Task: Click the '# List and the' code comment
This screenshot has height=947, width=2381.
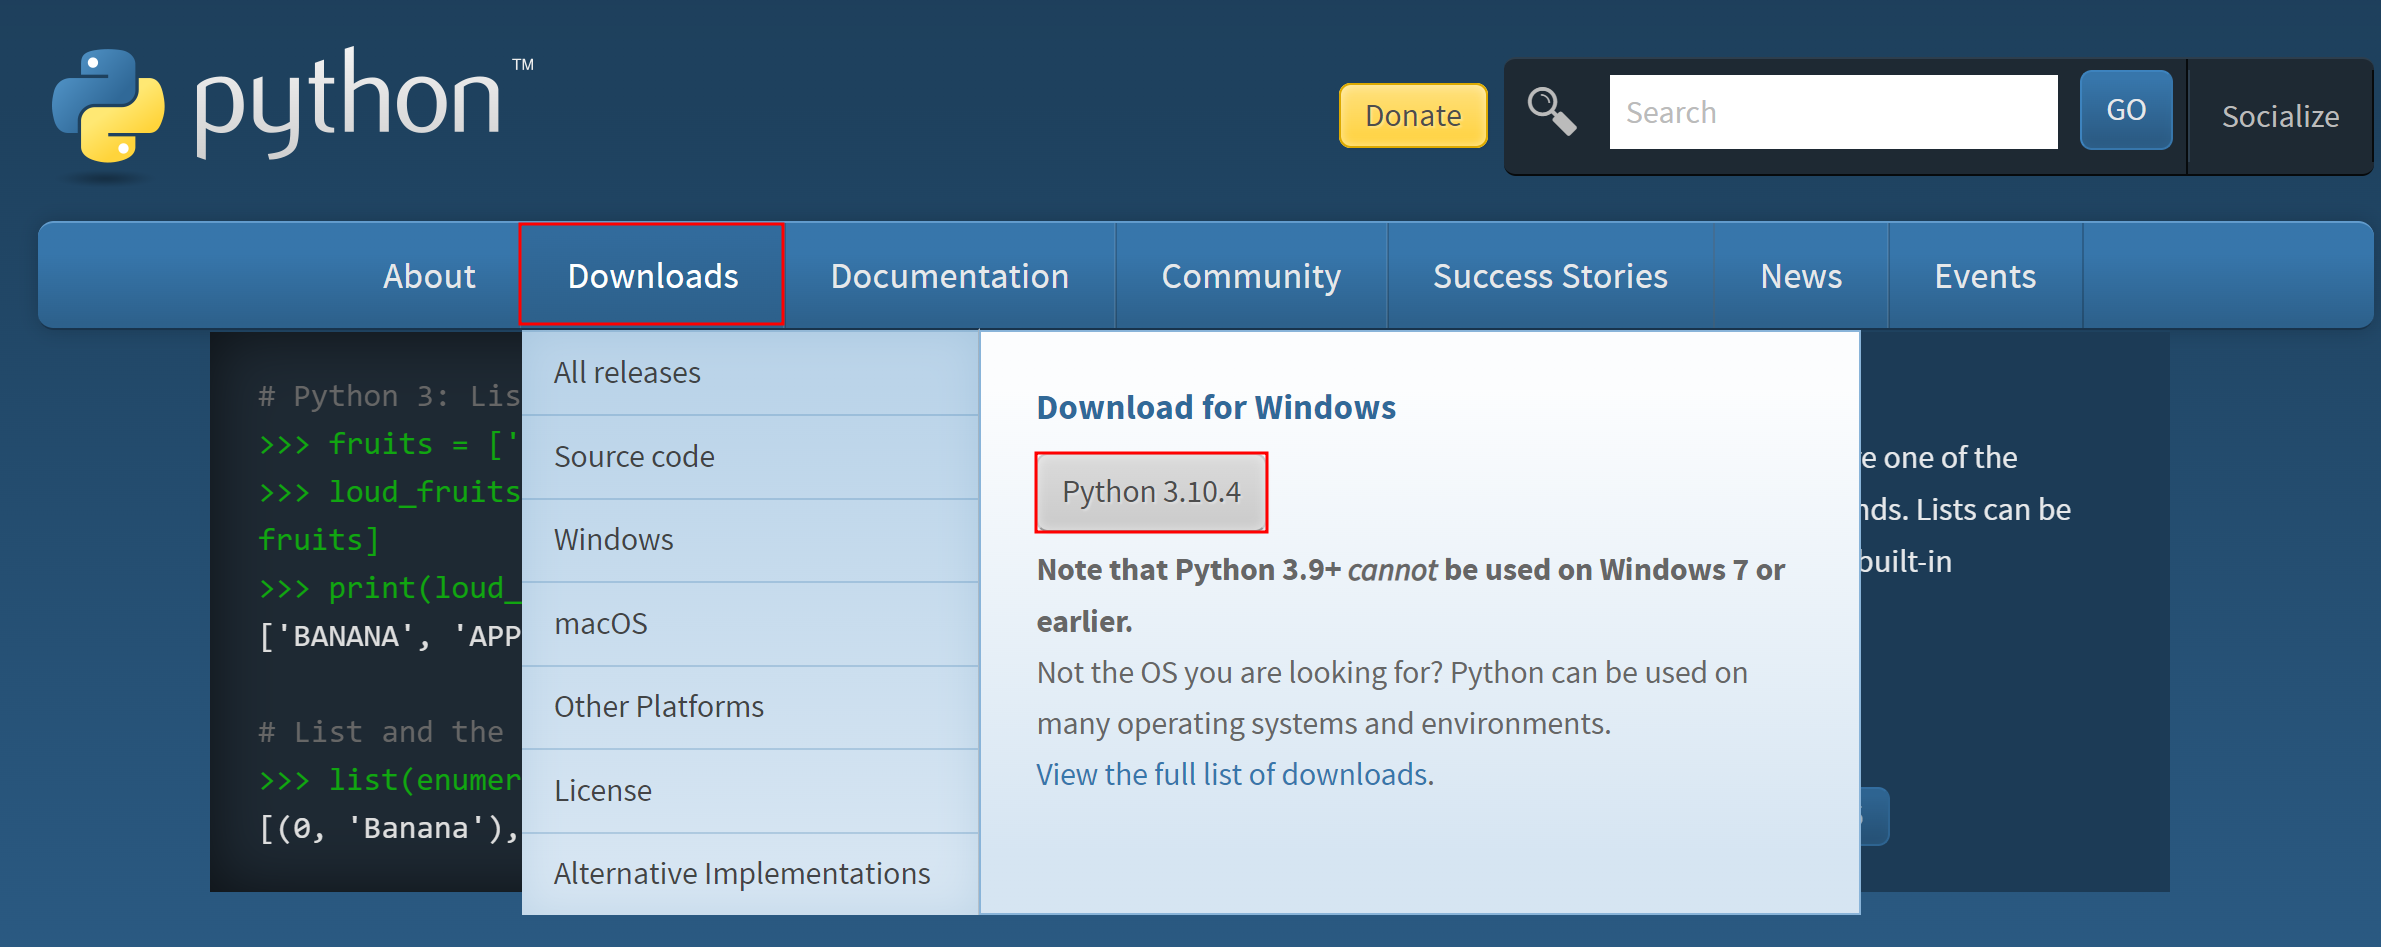Action: point(381,732)
